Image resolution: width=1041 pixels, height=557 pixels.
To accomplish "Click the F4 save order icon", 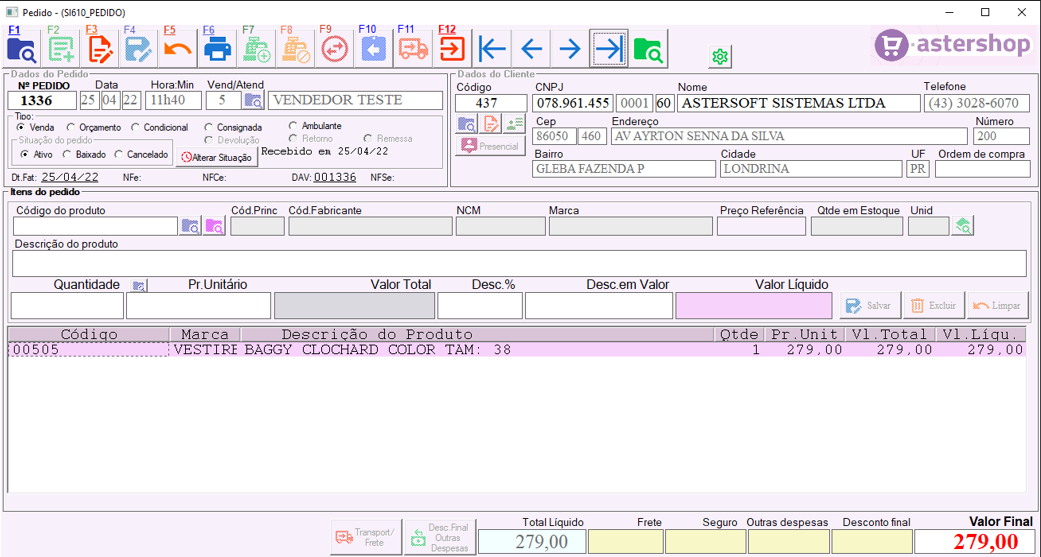I will [139, 48].
